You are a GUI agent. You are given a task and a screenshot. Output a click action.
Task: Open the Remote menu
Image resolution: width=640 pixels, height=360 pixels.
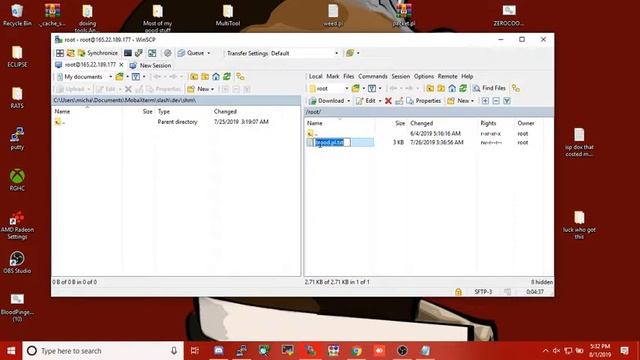click(x=447, y=76)
